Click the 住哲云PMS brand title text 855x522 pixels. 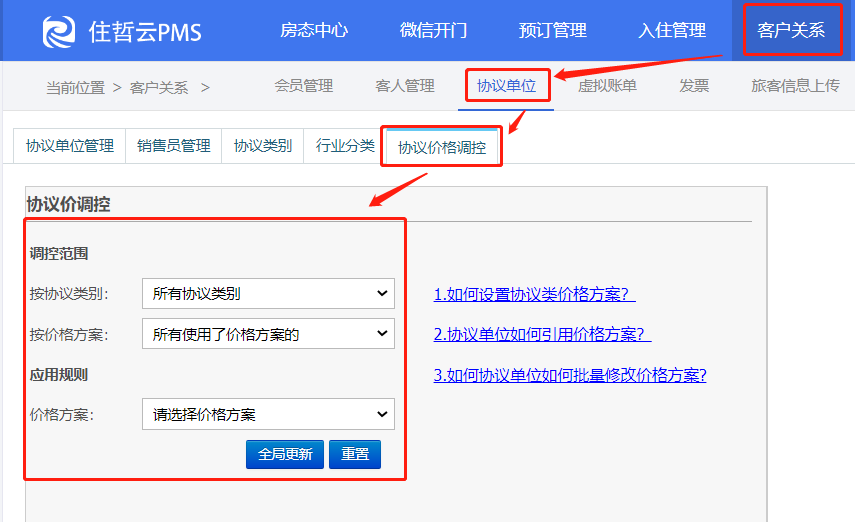145,32
